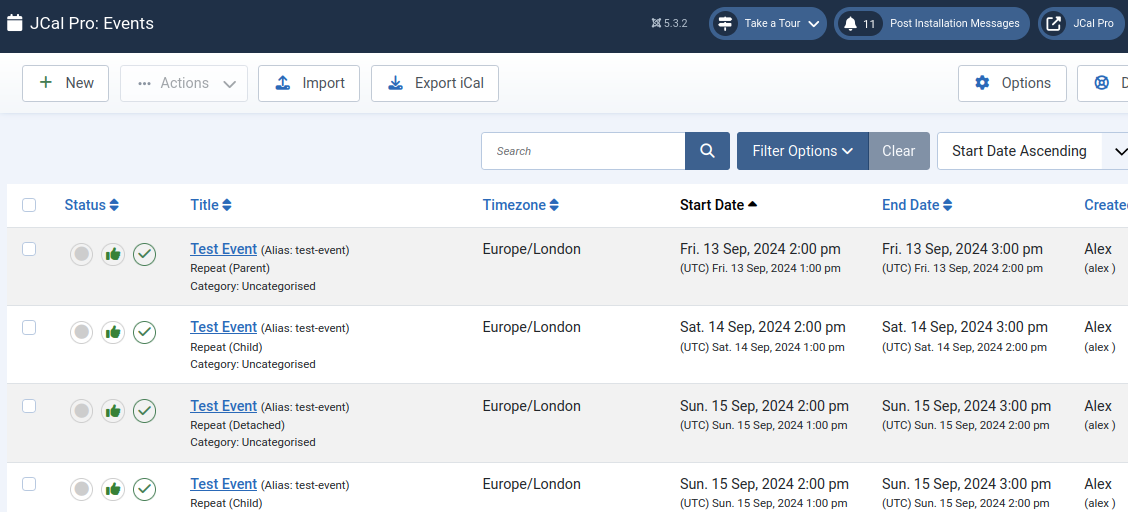1128x512 pixels.
Task: Toggle Start Date column sort order
Action: (x=719, y=205)
